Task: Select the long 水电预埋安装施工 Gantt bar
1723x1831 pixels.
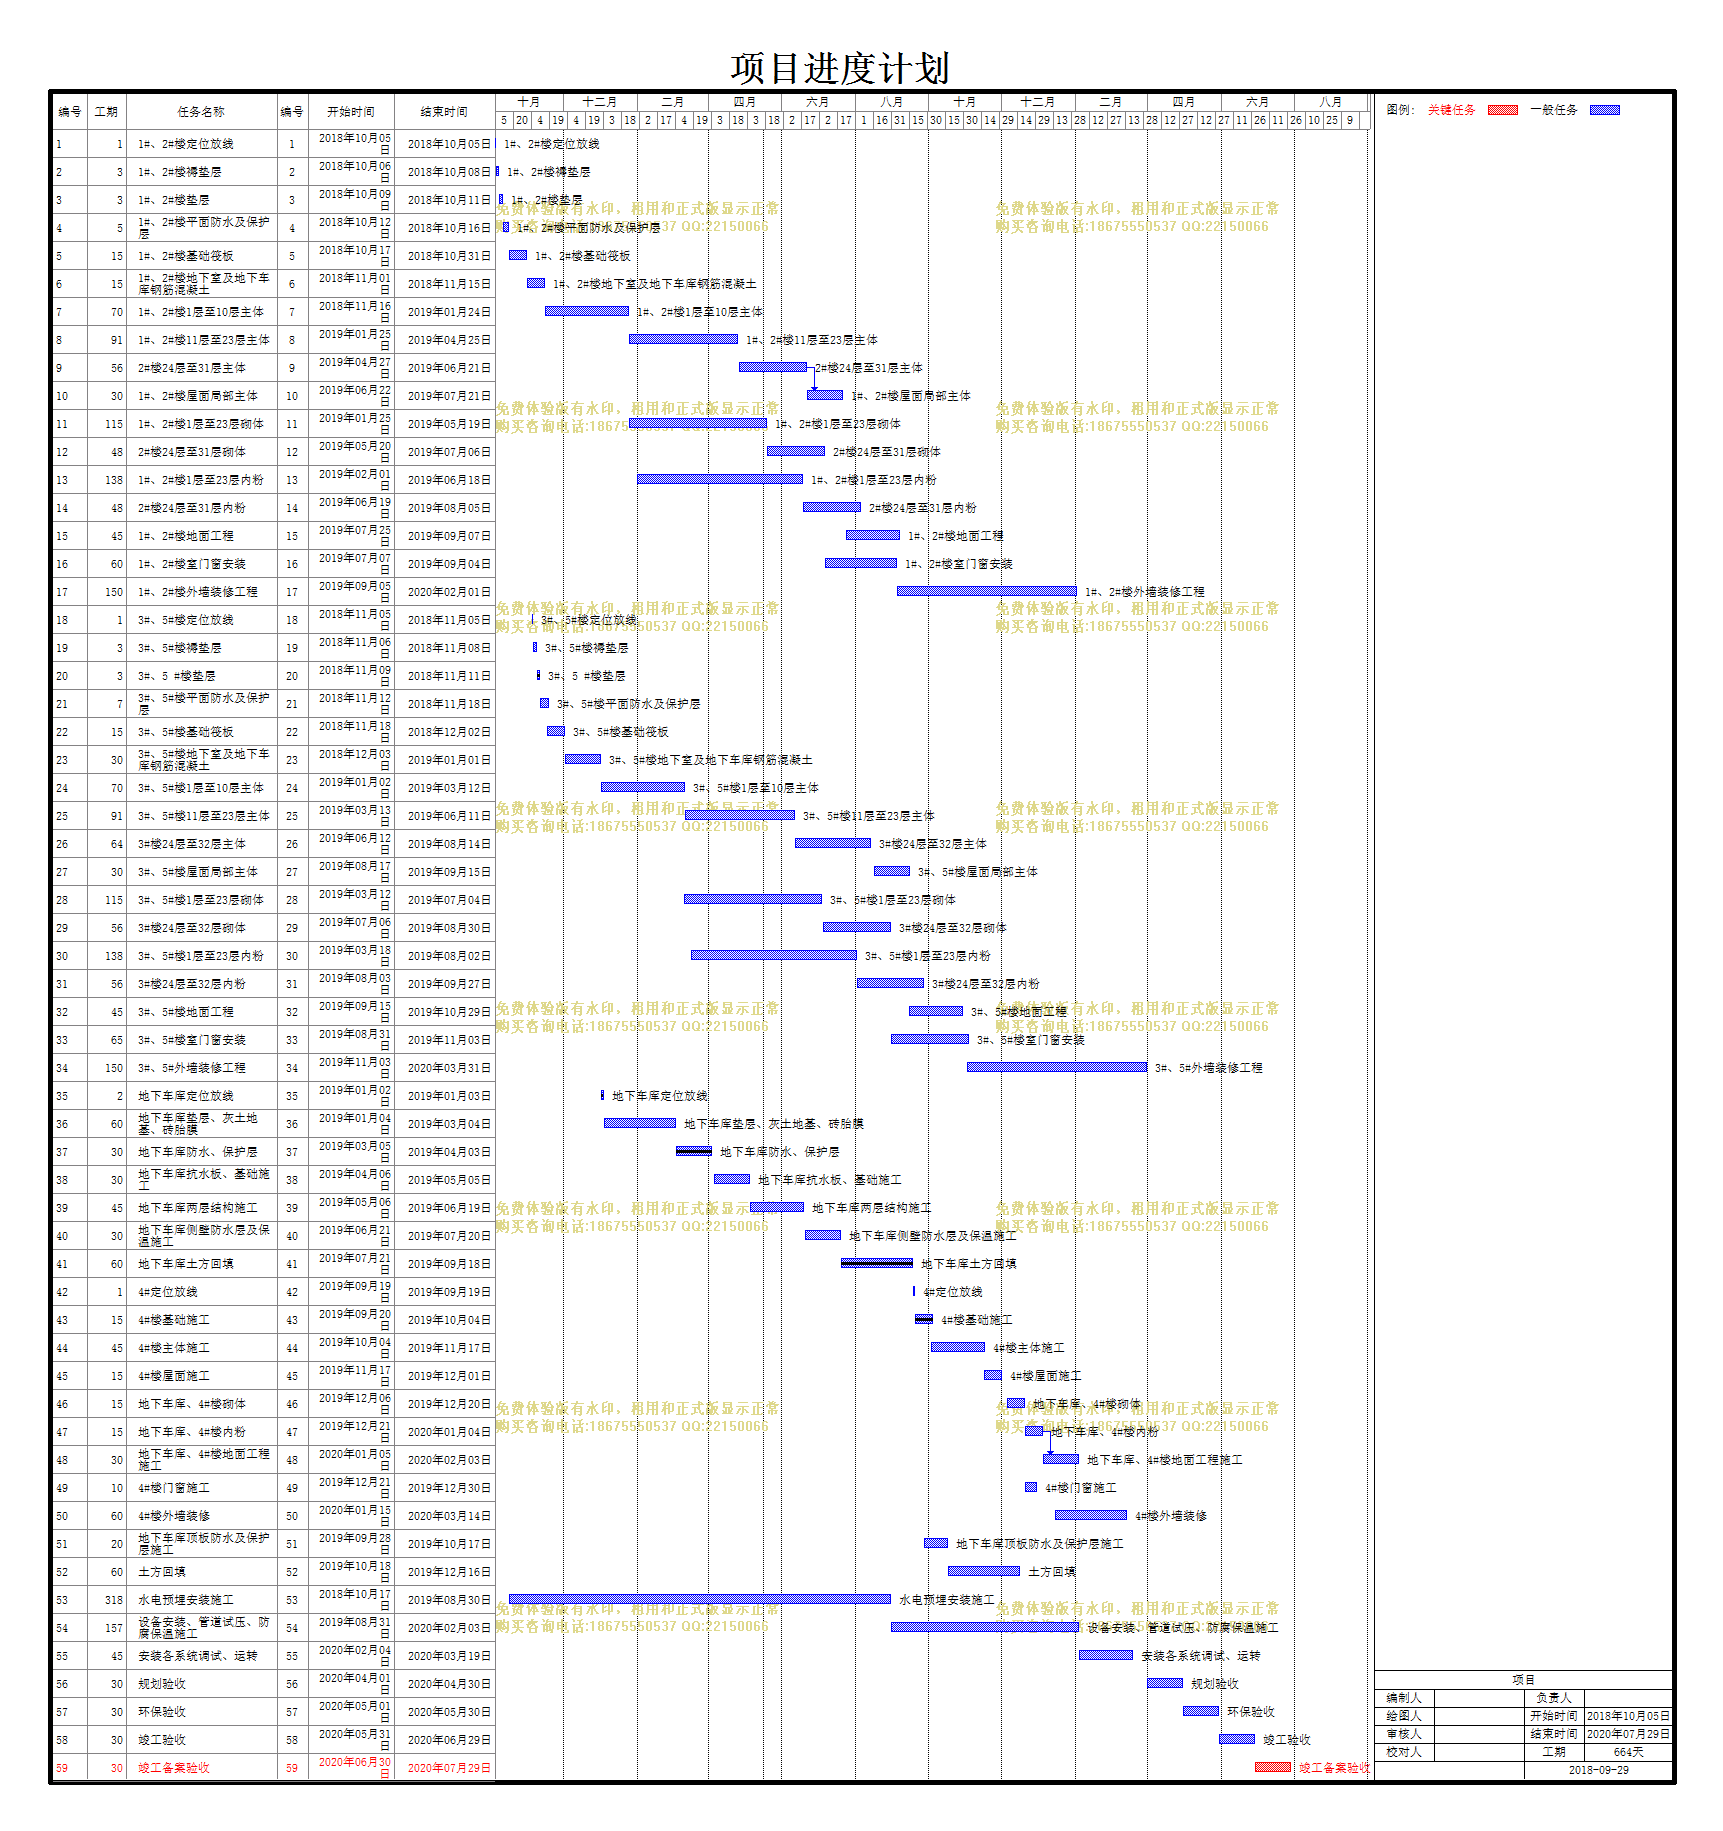Action: [700, 1599]
